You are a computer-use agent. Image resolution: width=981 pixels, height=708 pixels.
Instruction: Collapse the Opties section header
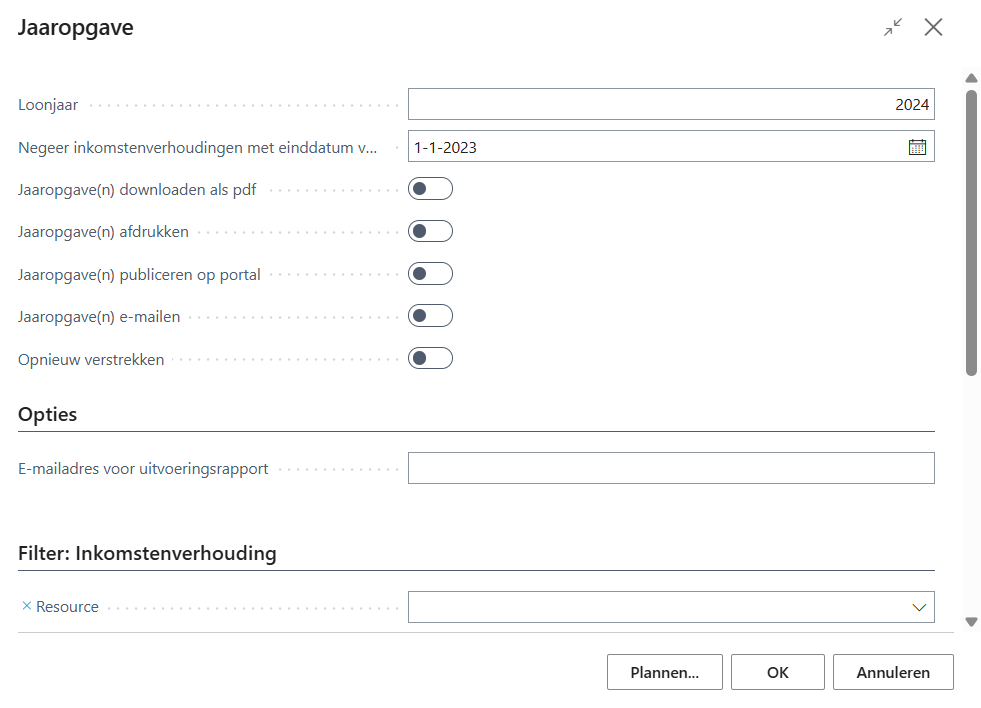click(47, 414)
